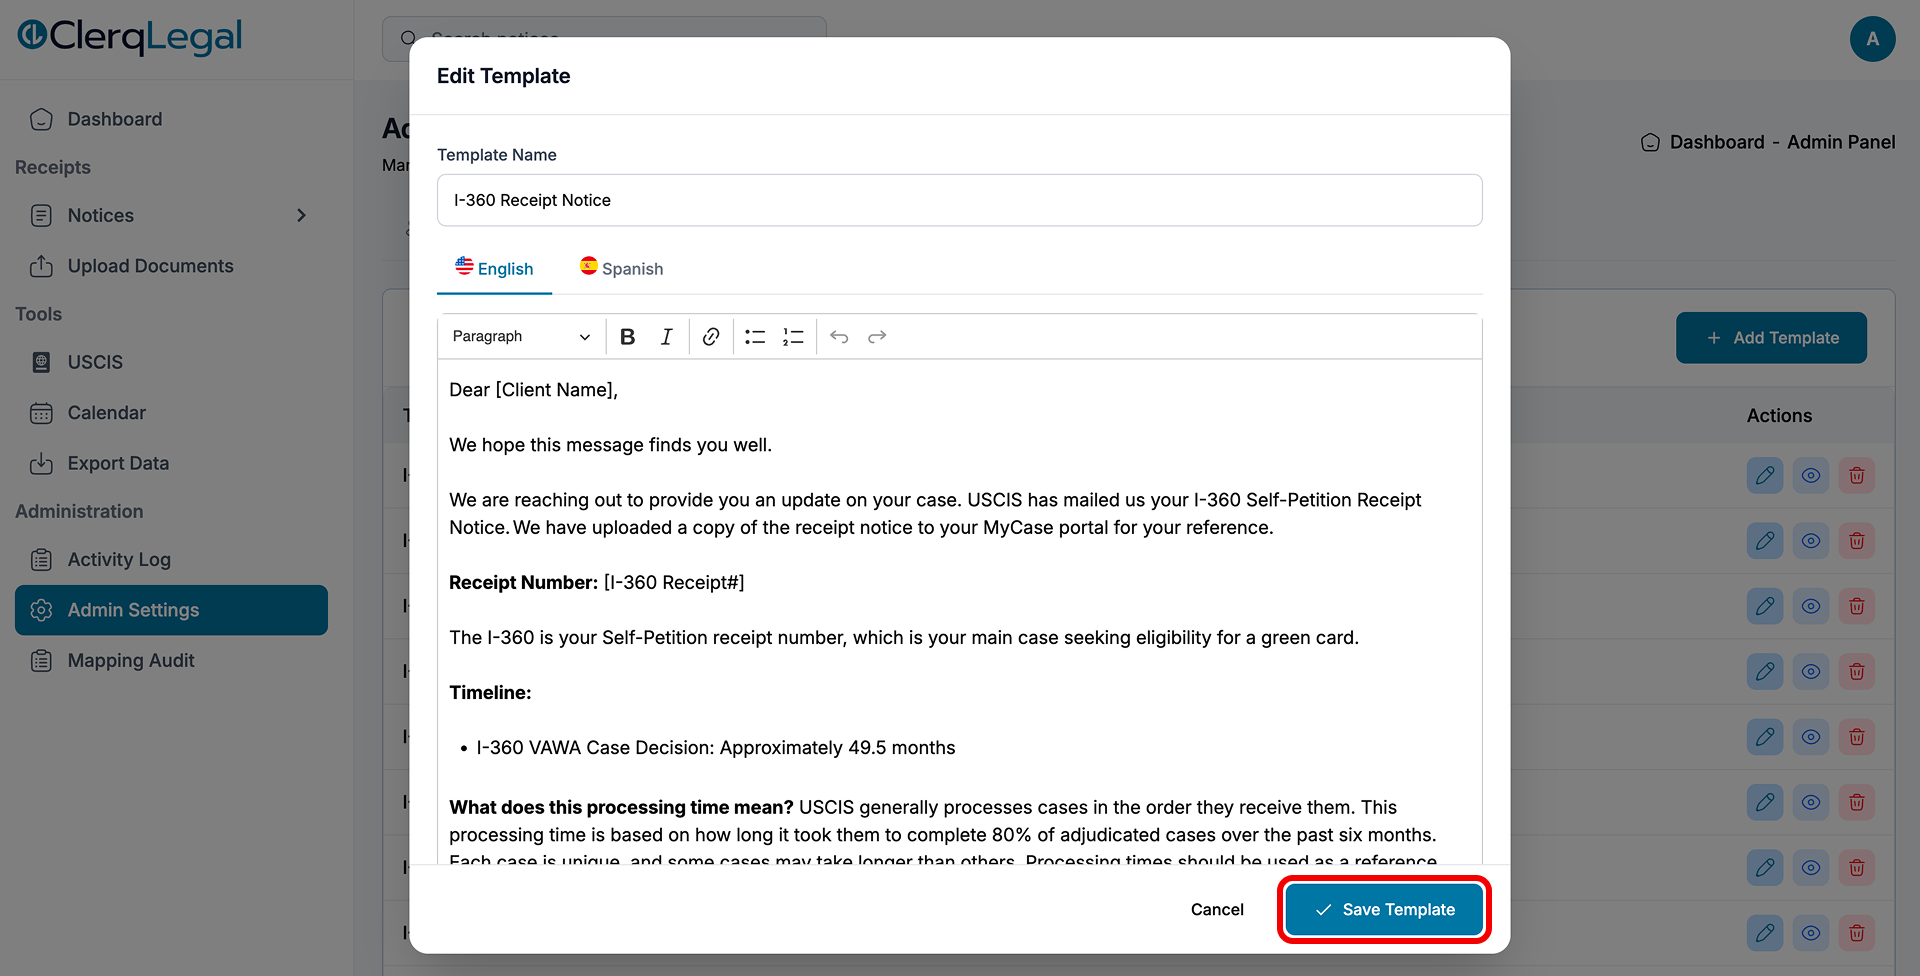Click the 'Admin Panel' breadcrumb text

[x=1840, y=142]
